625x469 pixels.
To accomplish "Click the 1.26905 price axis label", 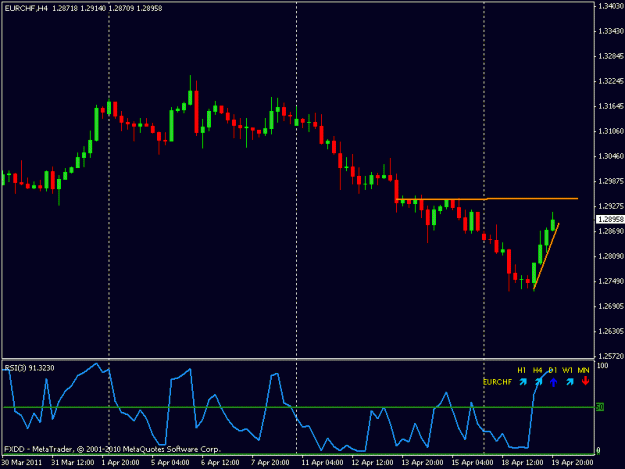I will tap(611, 306).
